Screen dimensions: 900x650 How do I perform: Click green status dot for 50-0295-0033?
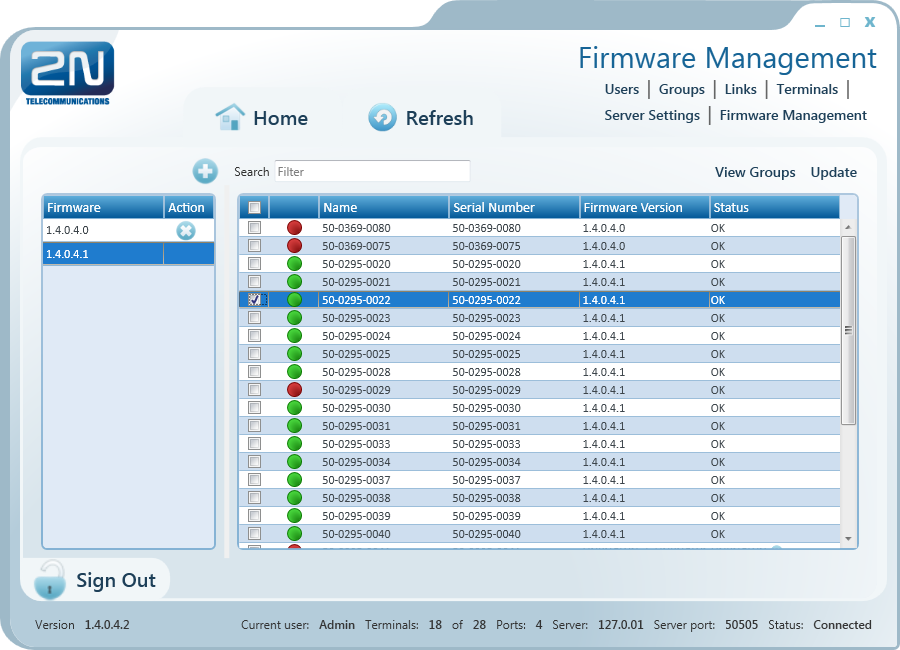click(294, 444)
